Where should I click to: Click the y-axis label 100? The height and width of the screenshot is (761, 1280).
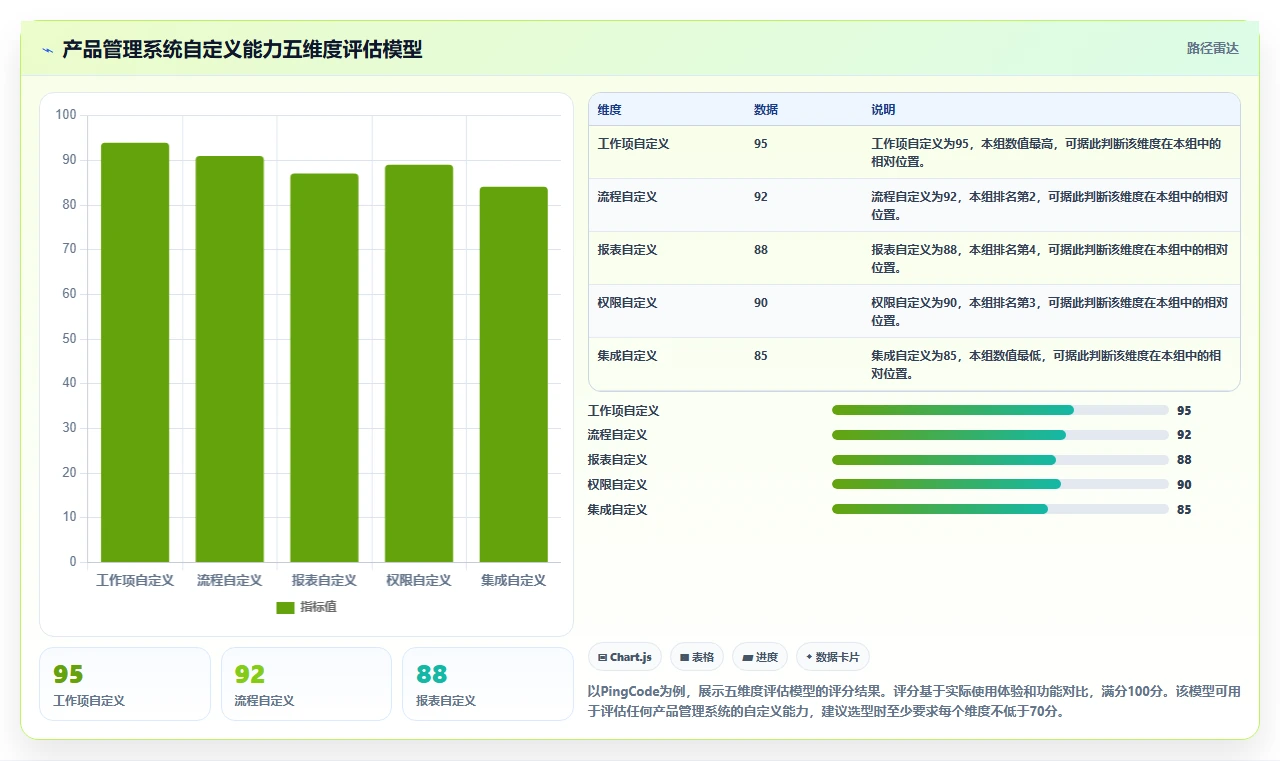coord(66,115)
